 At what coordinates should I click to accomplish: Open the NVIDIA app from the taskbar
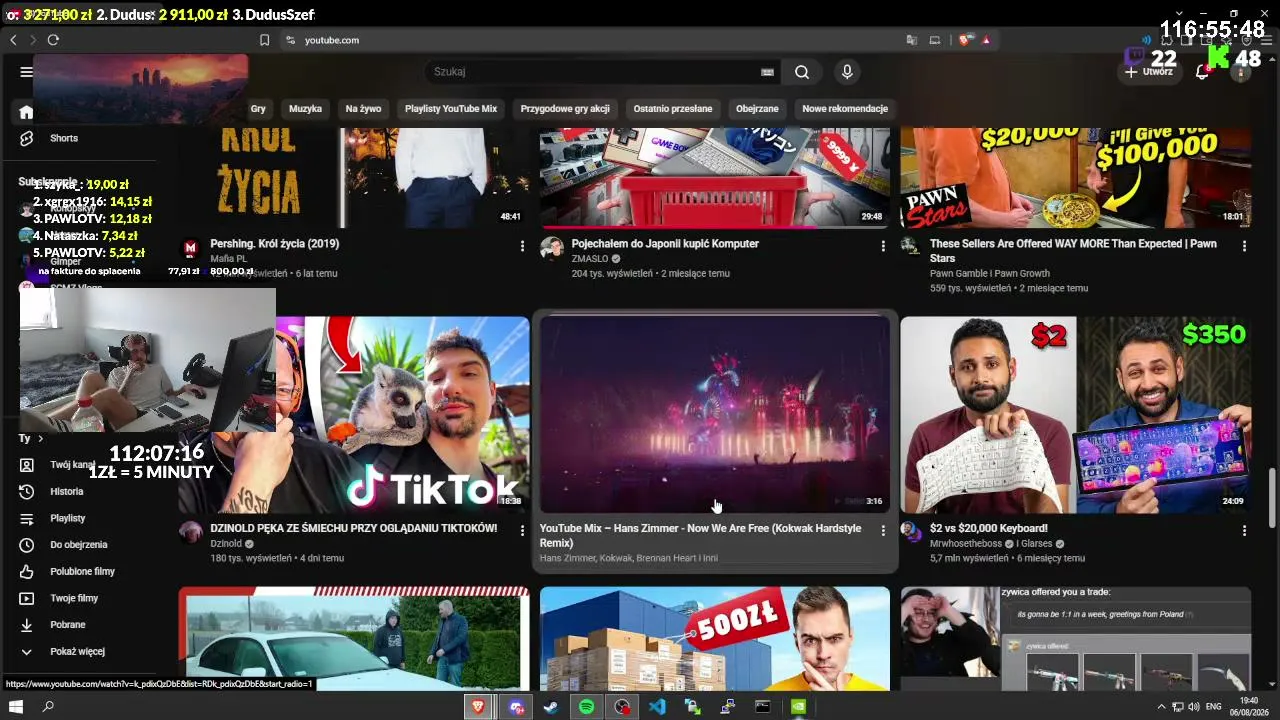click(798, 707)
